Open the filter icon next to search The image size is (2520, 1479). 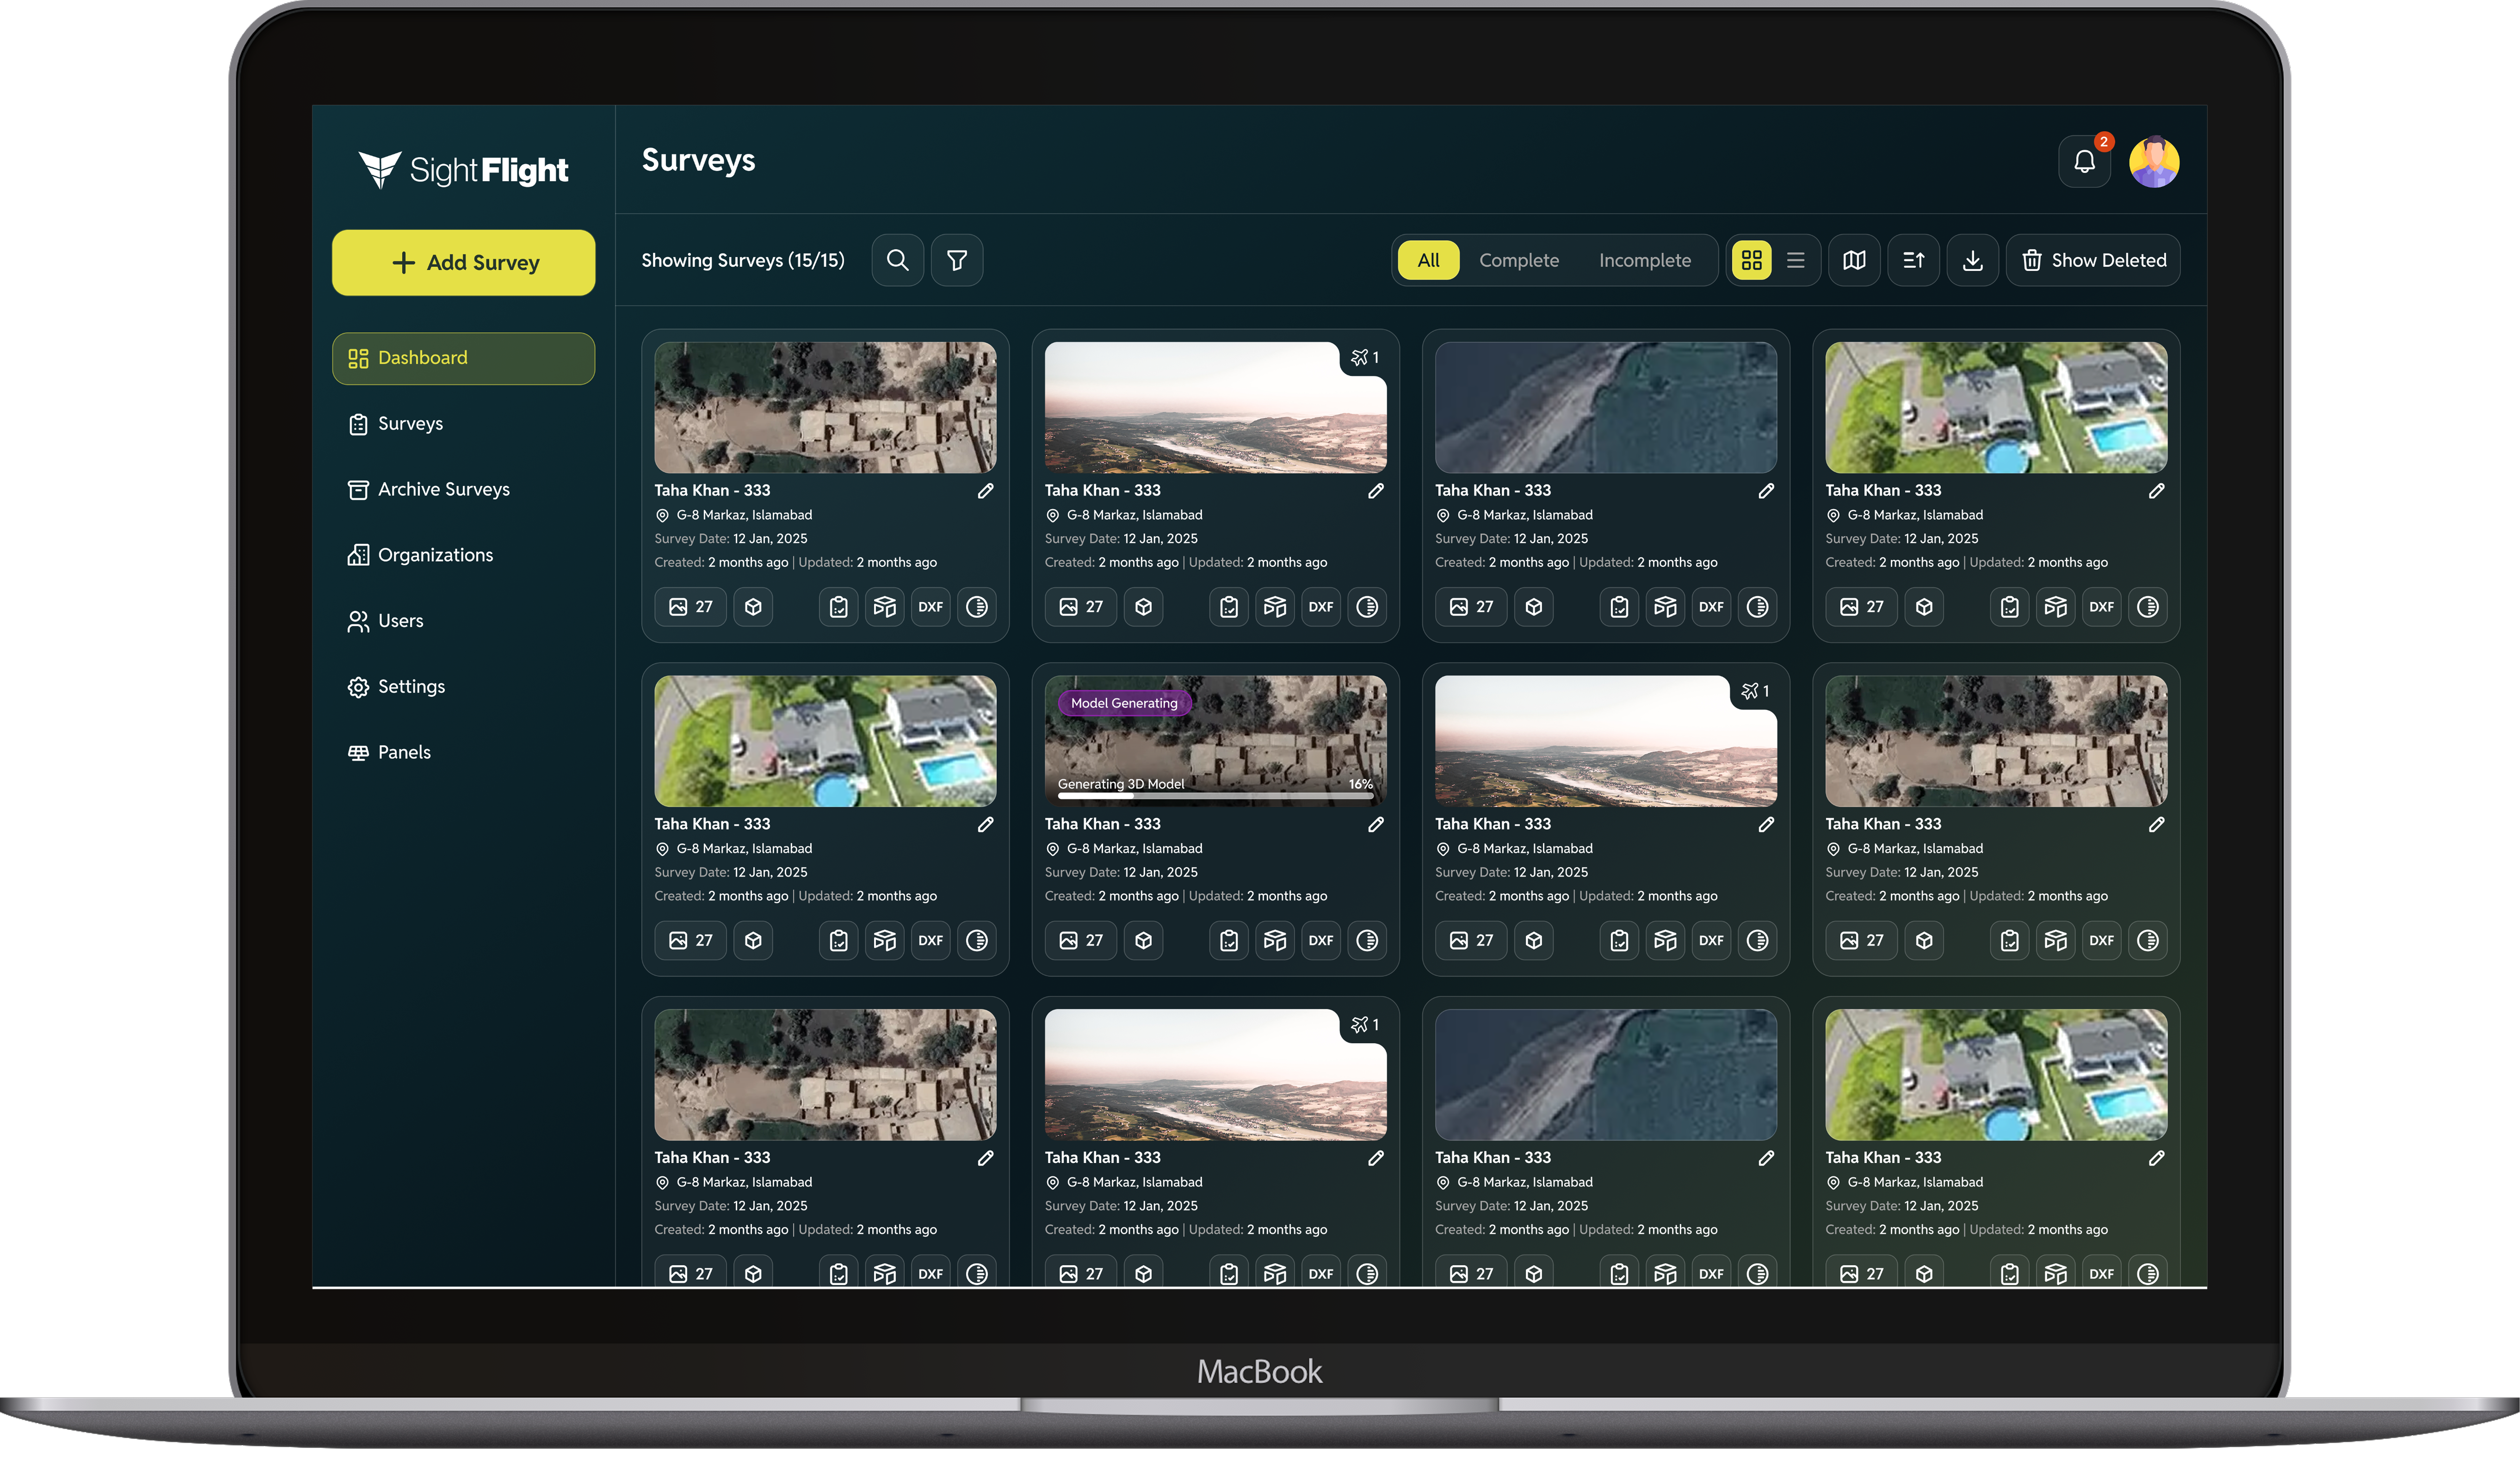point(957,260)
